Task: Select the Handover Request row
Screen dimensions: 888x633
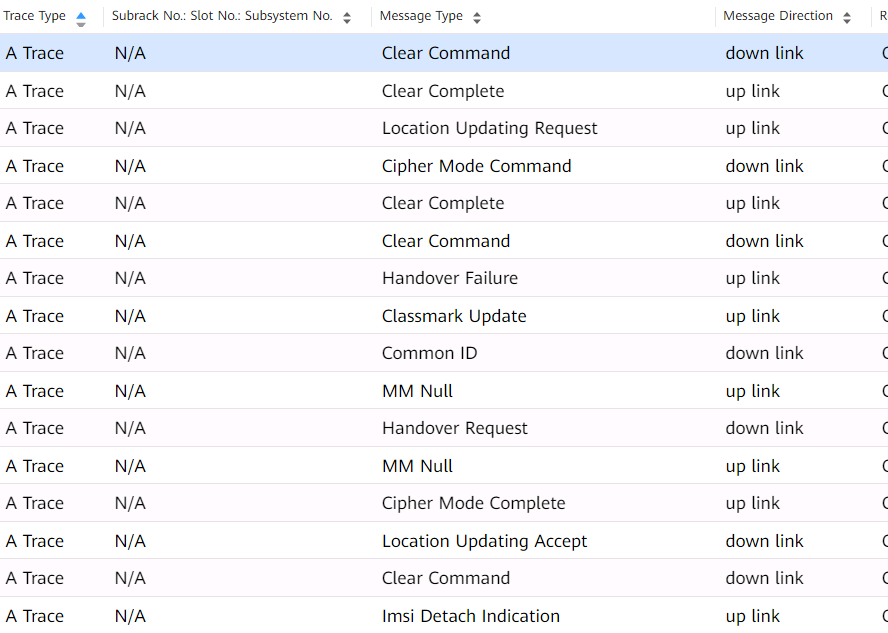Action: pyautogui.click(x=444, y=428)
